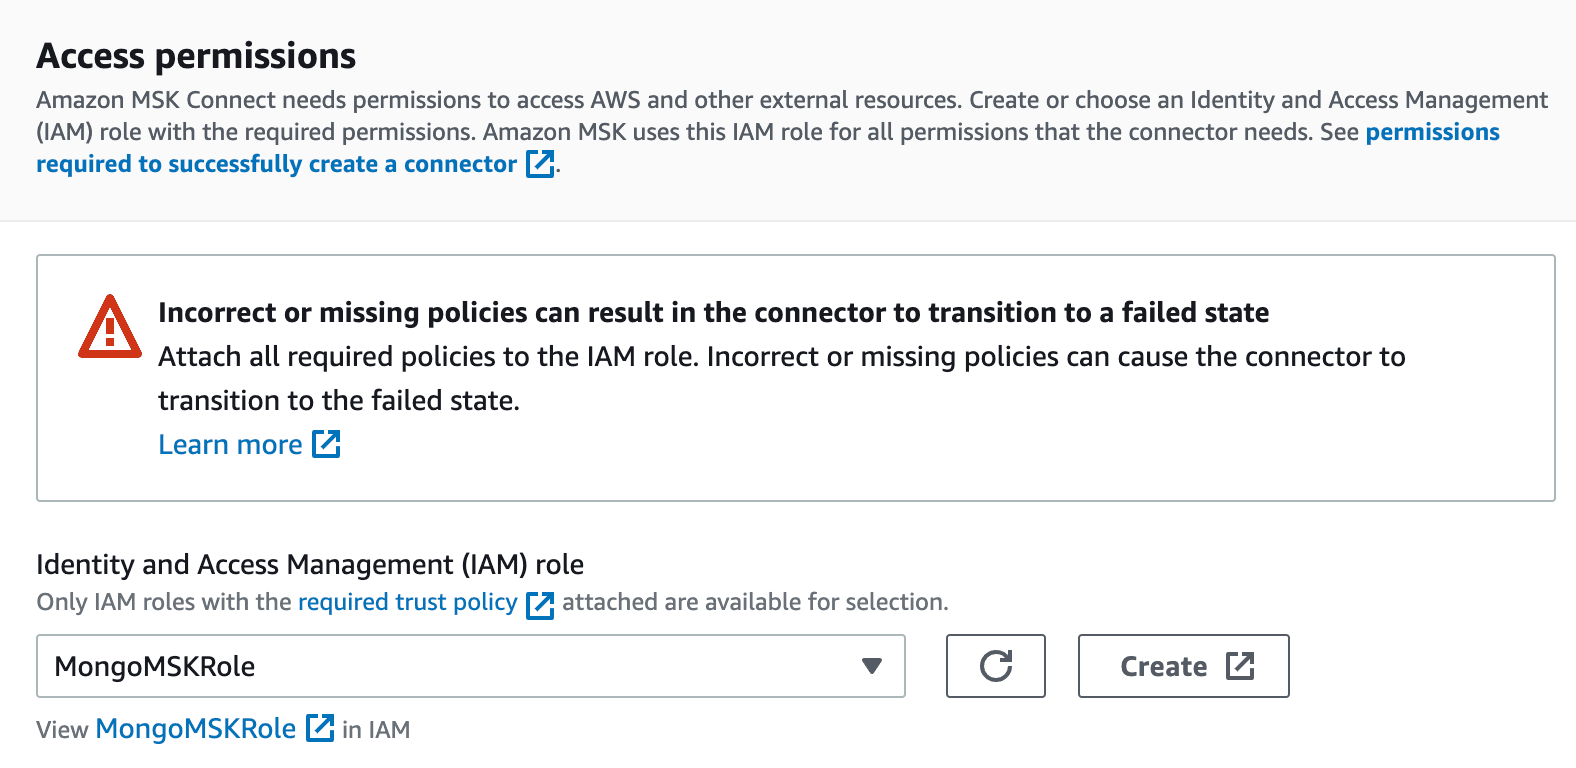Click 'Only IAM roles with the' helper text
The width and height of the screenshot is (1576, 768).
point(164,602)
